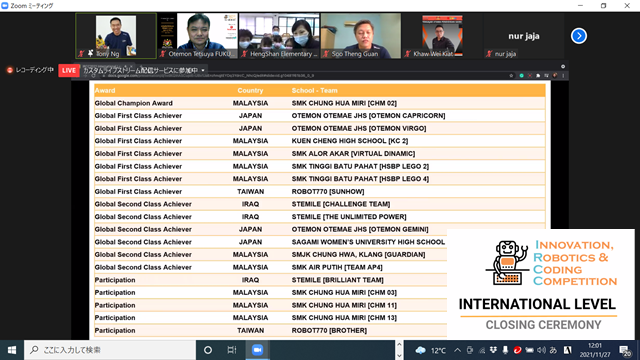640x360 pixels.
Task: Select Soo Theng Guan's video thumbnail
Action: pyautogui.click(x=361, y=36)
